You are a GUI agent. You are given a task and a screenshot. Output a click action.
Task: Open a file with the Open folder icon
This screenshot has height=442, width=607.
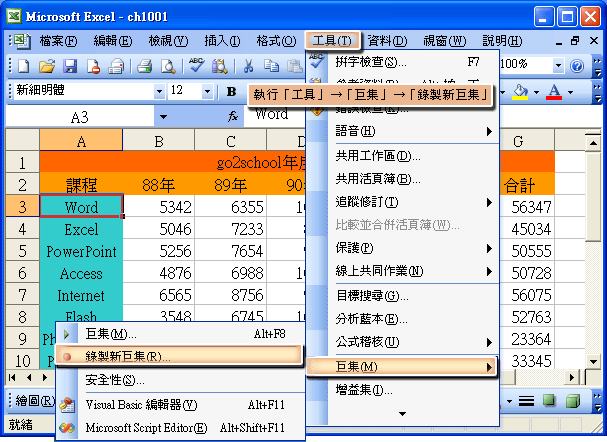(x=47, y=66)
